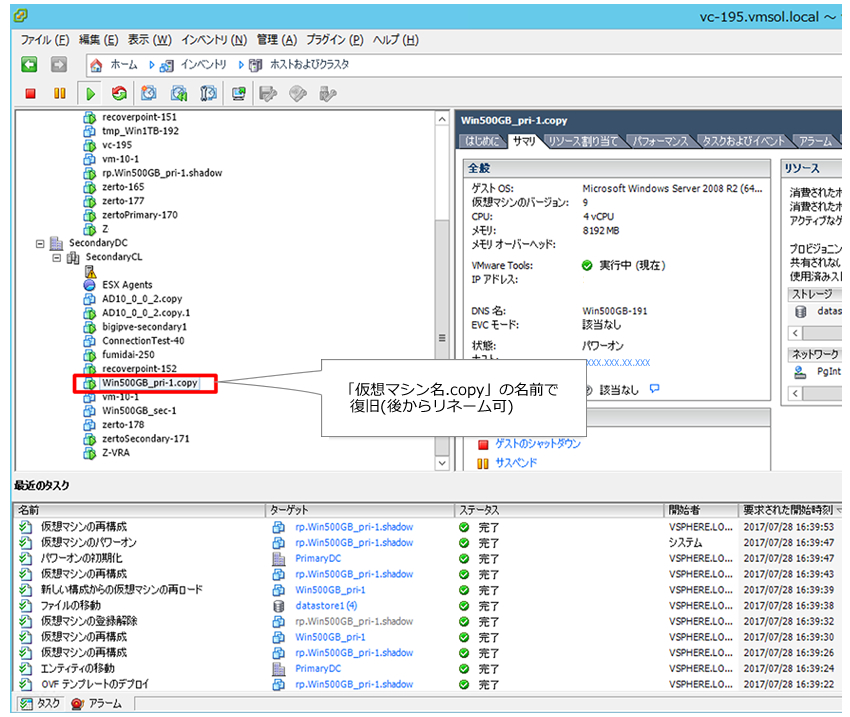
Task: Select the bigipve-secondary1 virtual machine
Action: [144, 327]
